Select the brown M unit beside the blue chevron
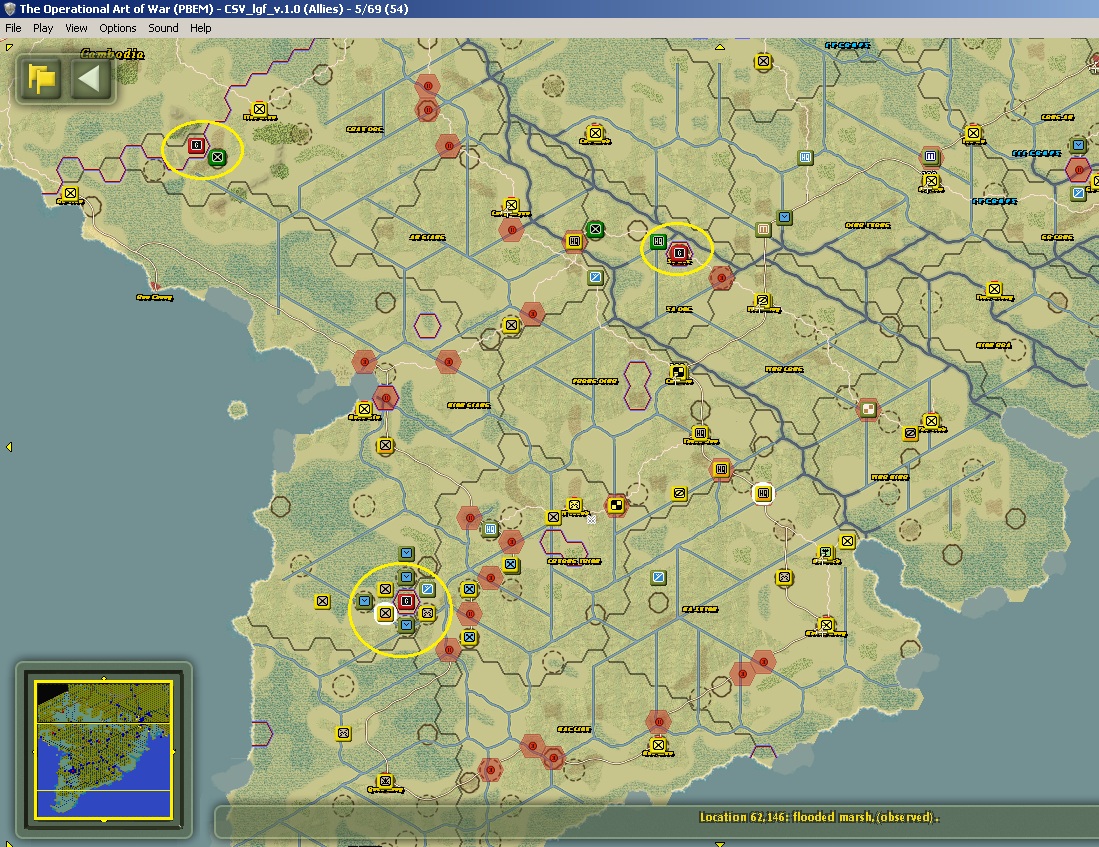 763,229
